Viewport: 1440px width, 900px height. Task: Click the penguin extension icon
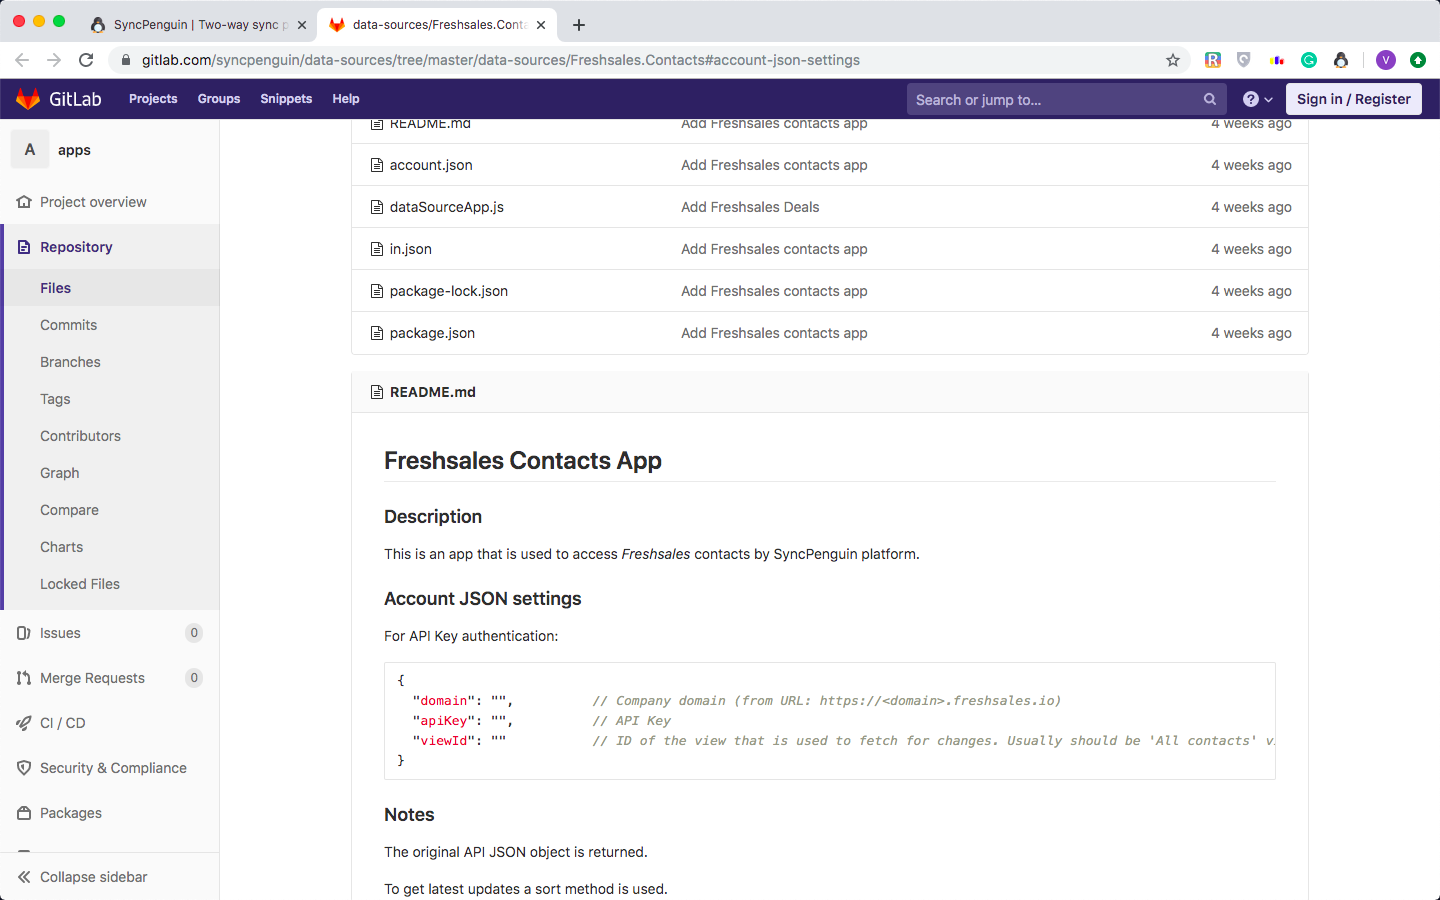[1341, 60]
